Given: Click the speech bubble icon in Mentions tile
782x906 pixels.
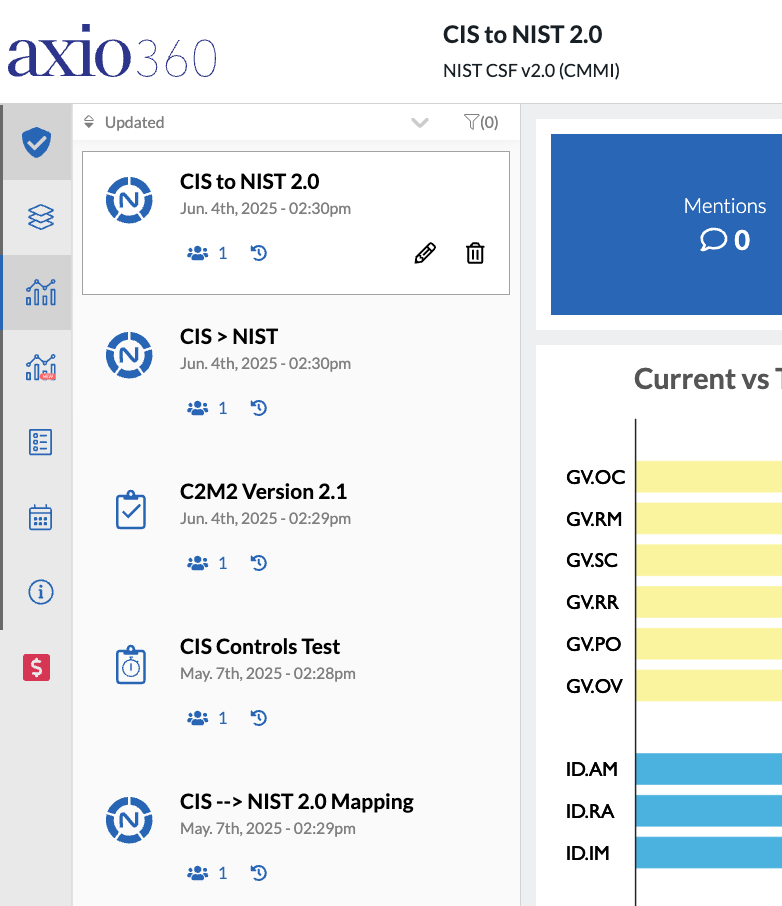Looking at the screenshot, I should (713, 239).
